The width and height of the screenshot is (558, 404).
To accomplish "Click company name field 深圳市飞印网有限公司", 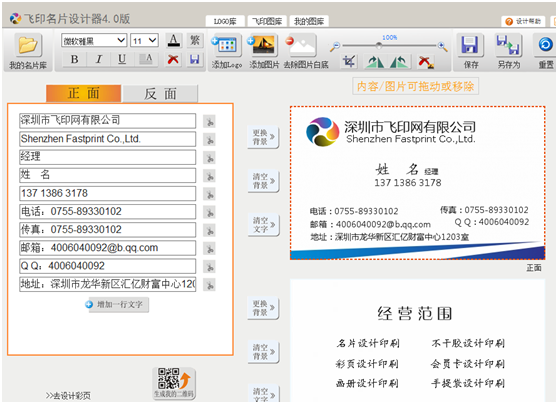I will [107, 121].
